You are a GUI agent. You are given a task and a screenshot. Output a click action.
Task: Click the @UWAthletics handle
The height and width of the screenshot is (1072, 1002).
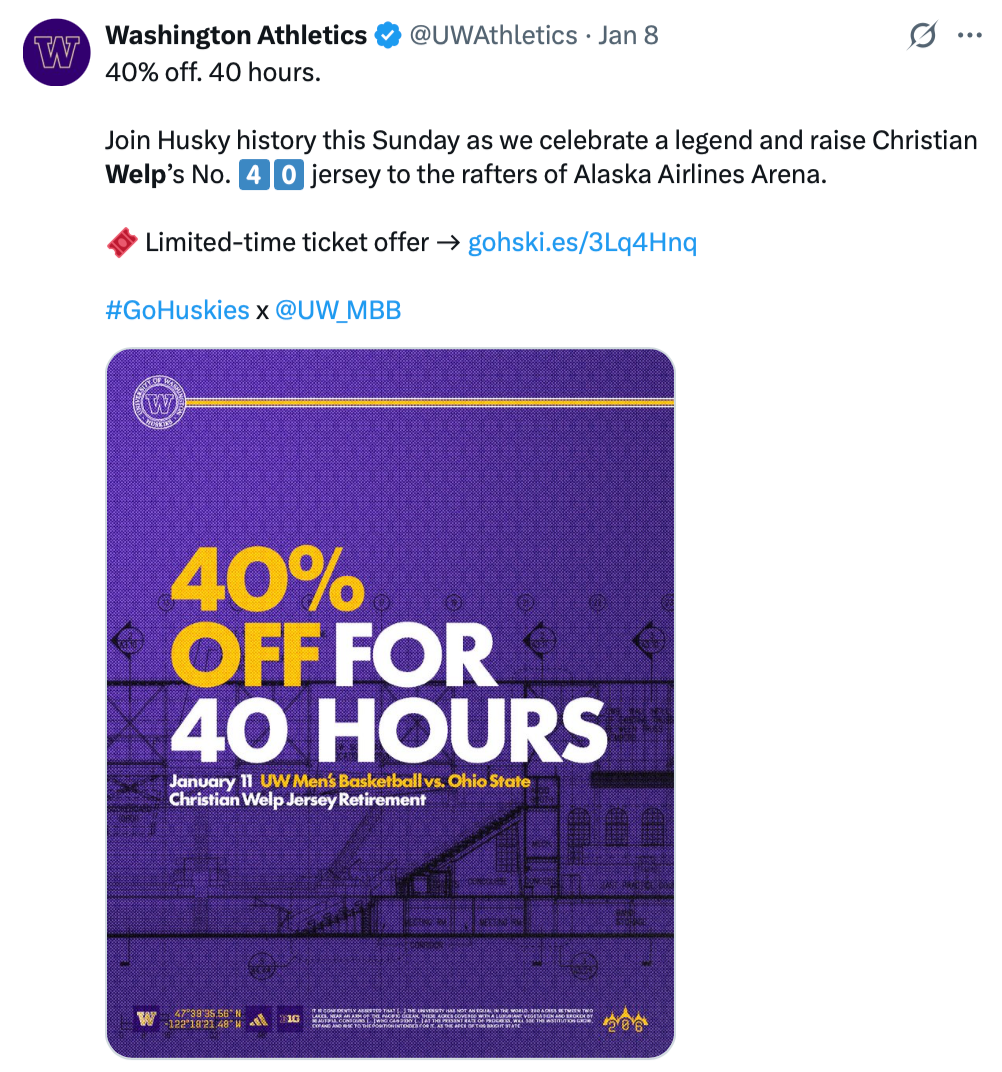pos(494,36)
